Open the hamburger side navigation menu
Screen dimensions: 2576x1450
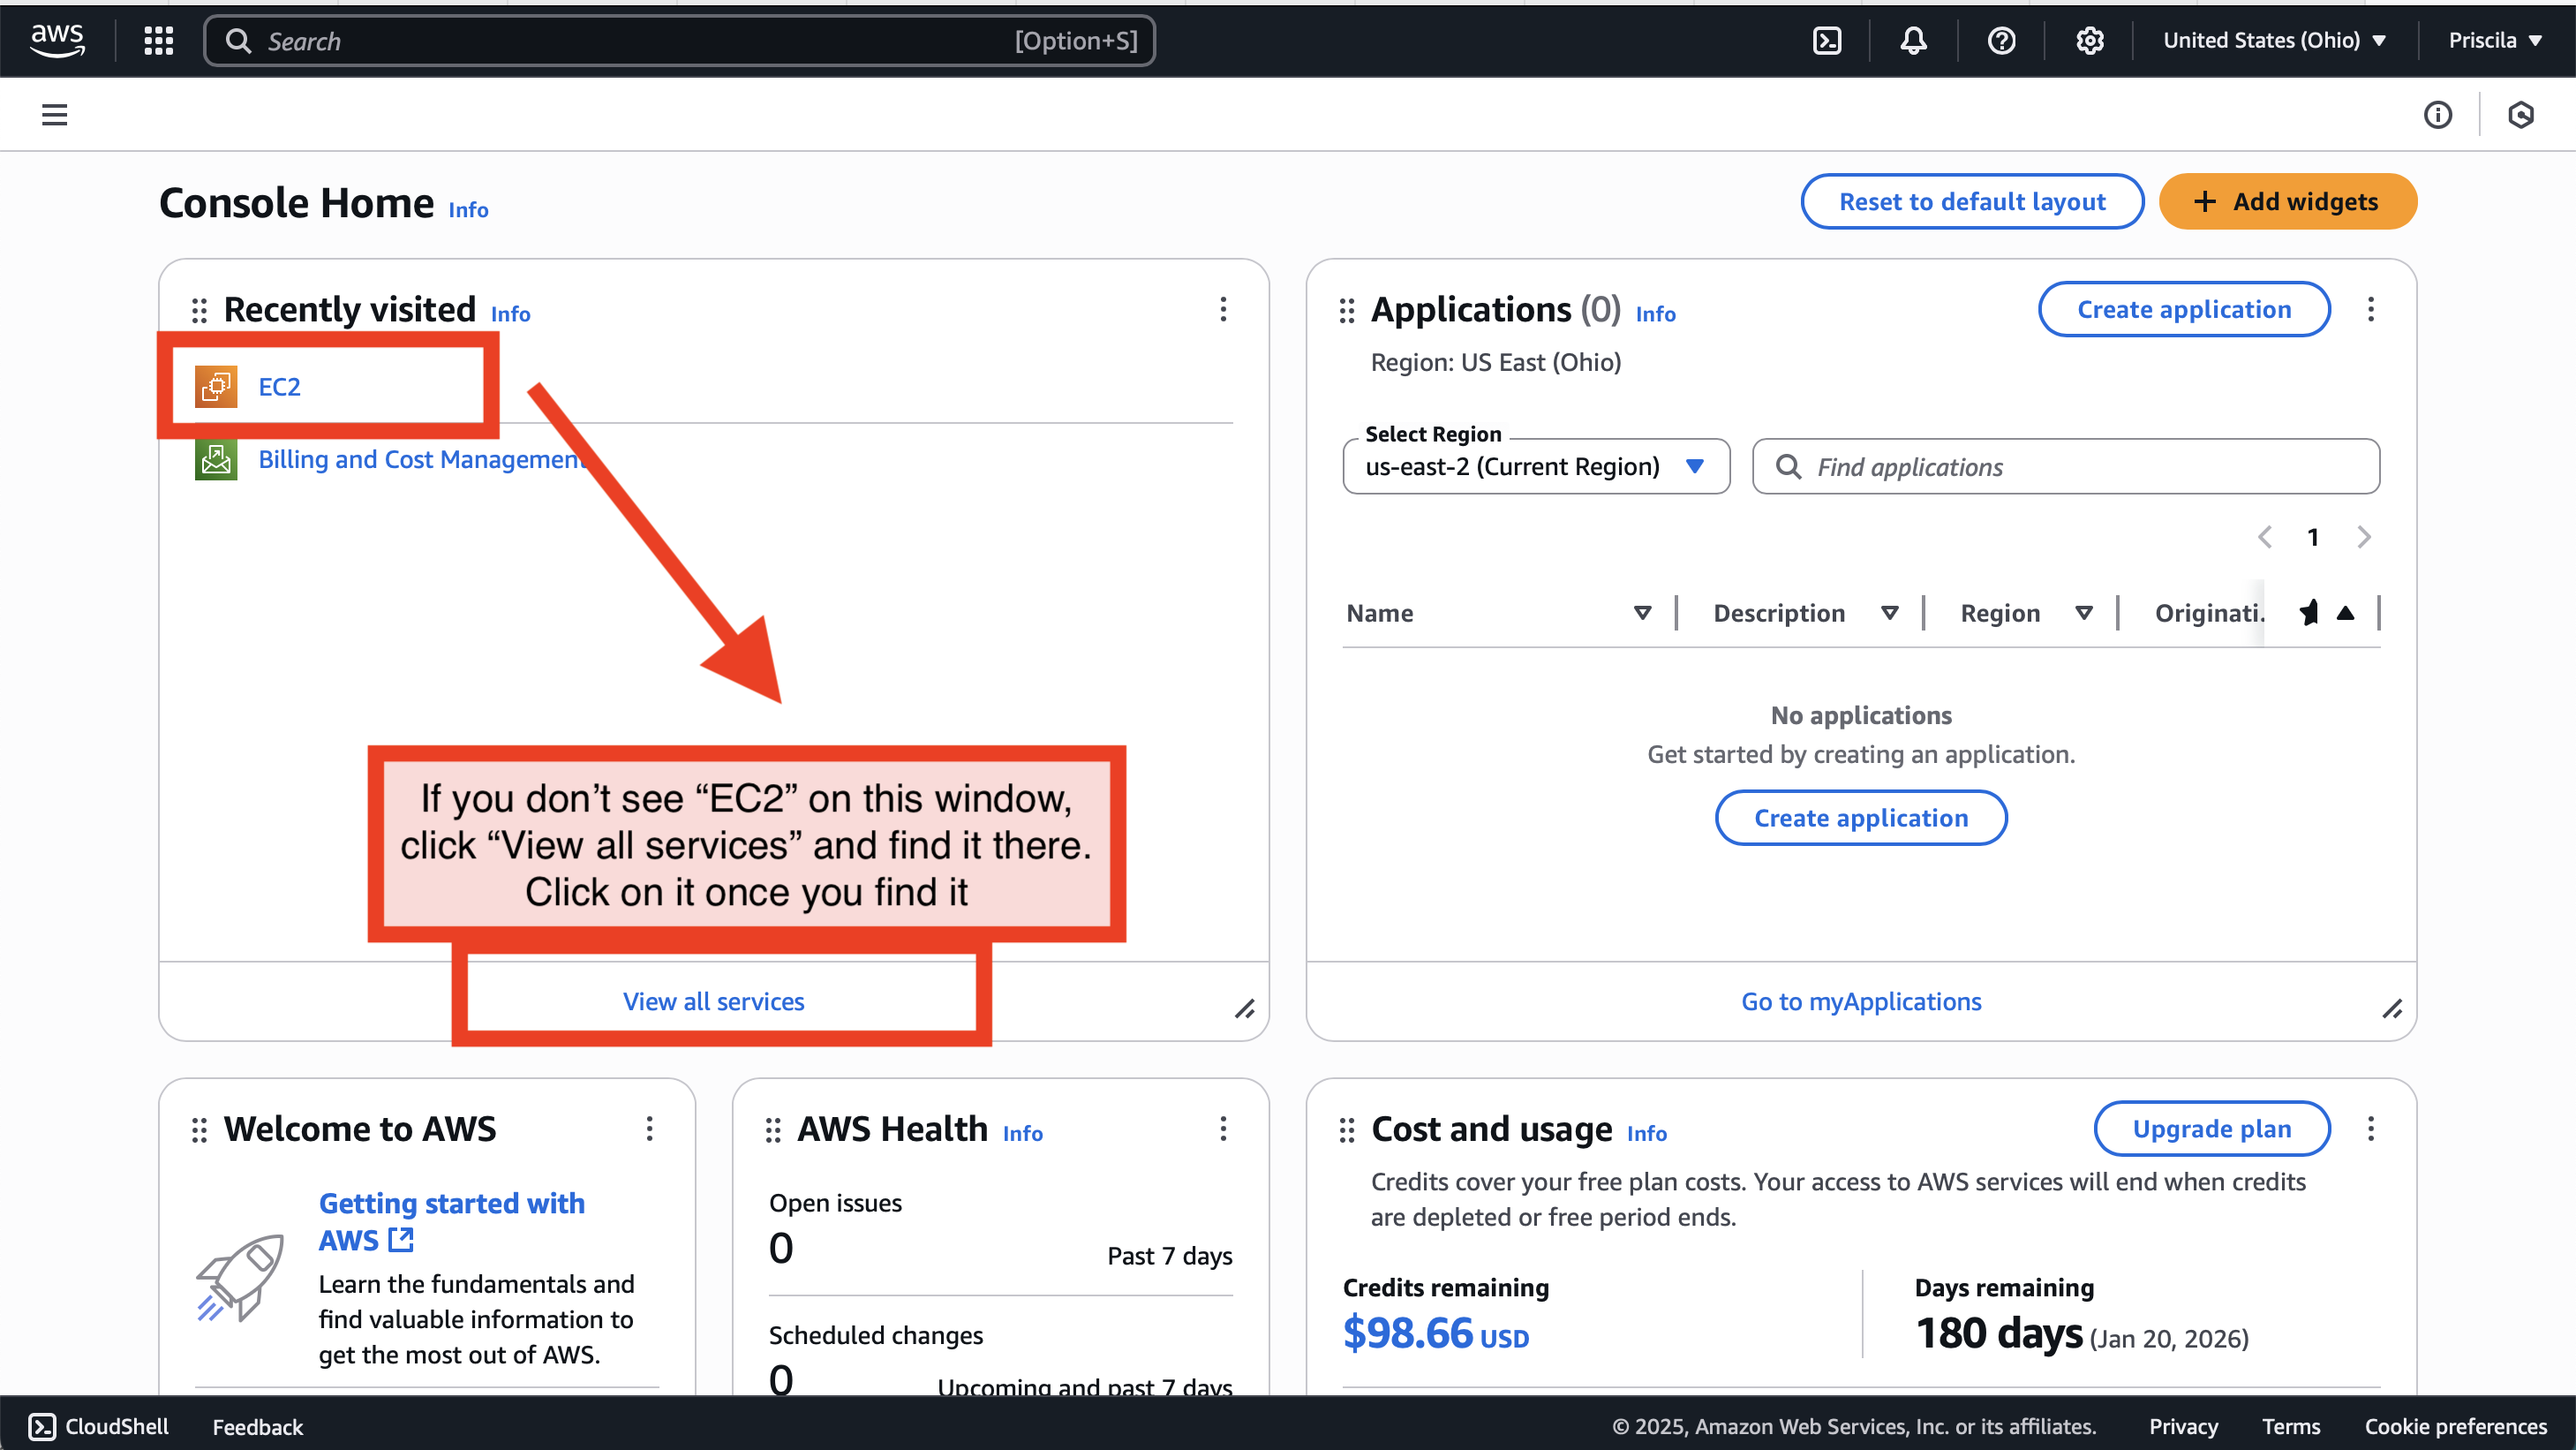coord(54,115)
